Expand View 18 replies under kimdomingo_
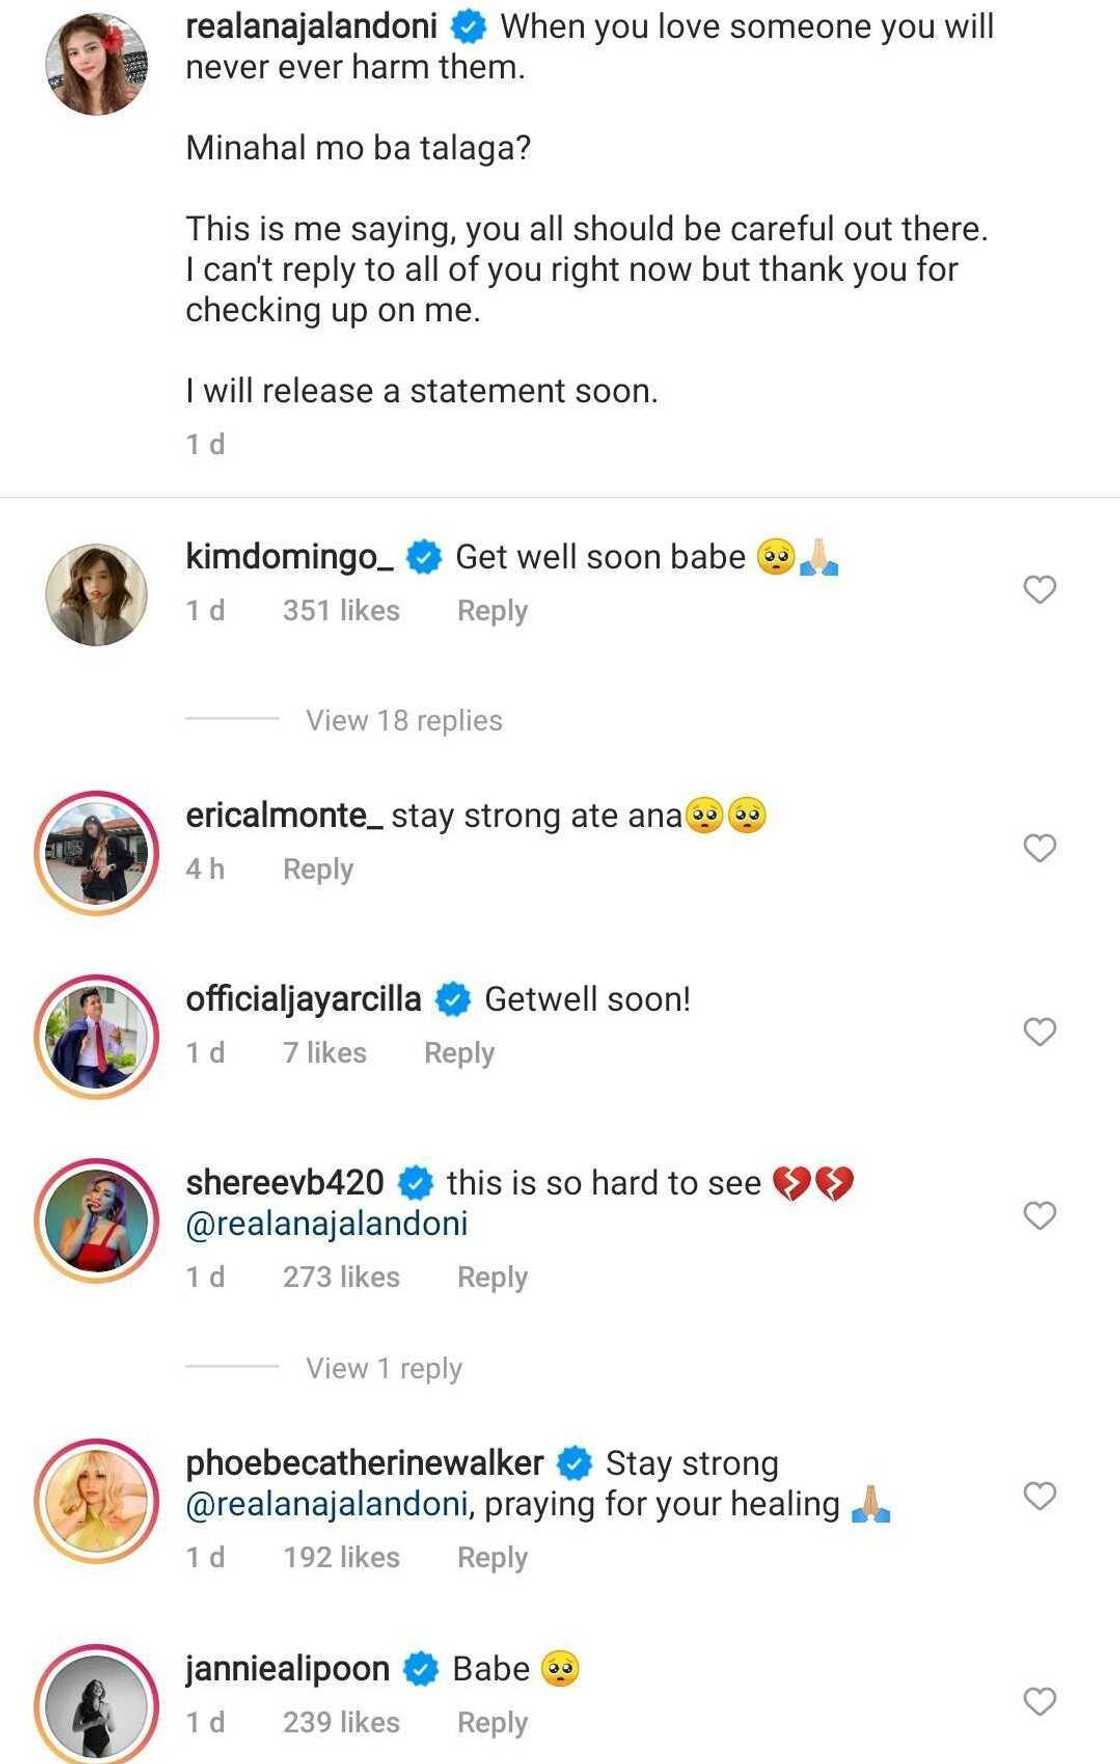Screen dimensions: 1120x1764 click(403, 720)
